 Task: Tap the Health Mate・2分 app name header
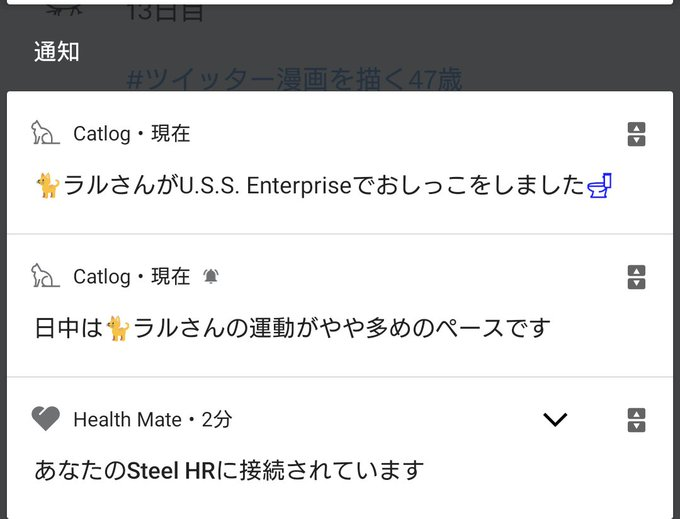(x=153, y=419)
